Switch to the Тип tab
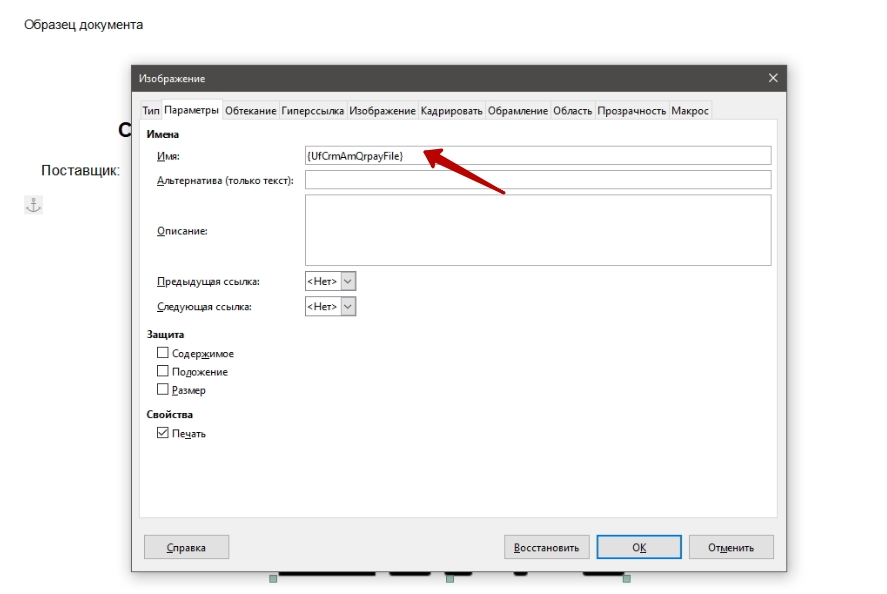 pos(150,111)
